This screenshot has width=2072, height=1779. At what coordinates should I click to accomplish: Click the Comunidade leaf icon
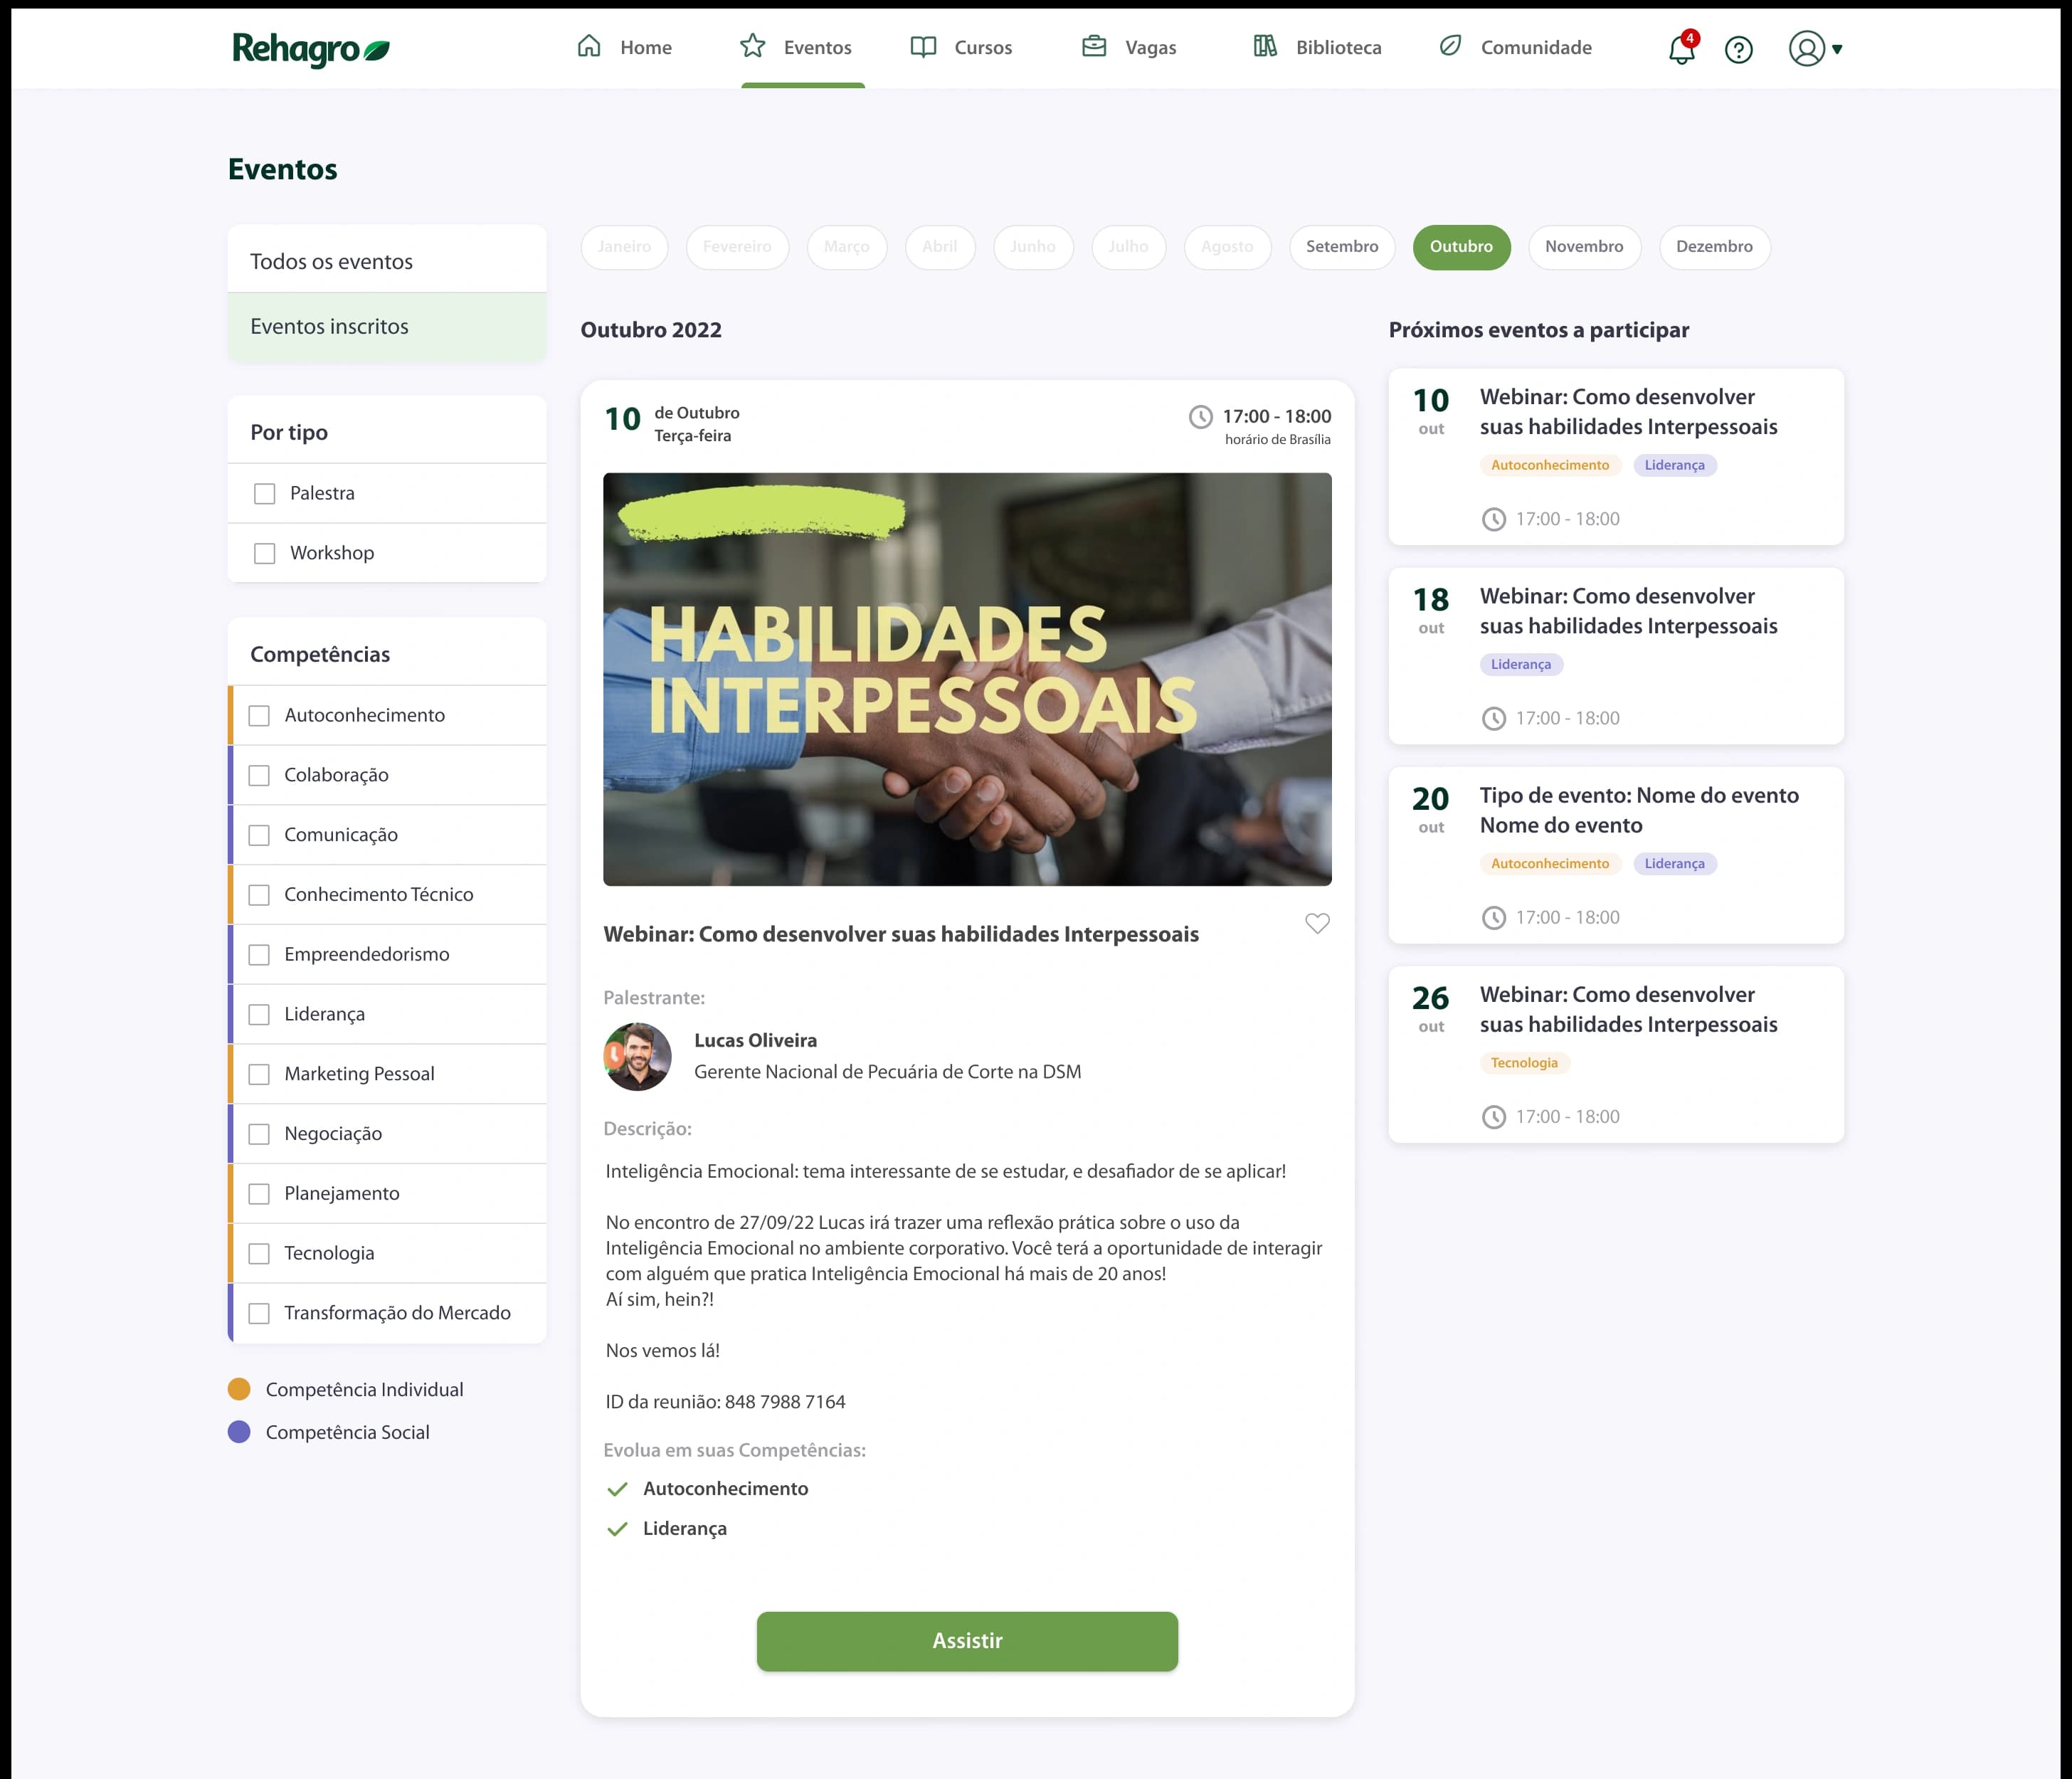click(x=1450, y=45)
